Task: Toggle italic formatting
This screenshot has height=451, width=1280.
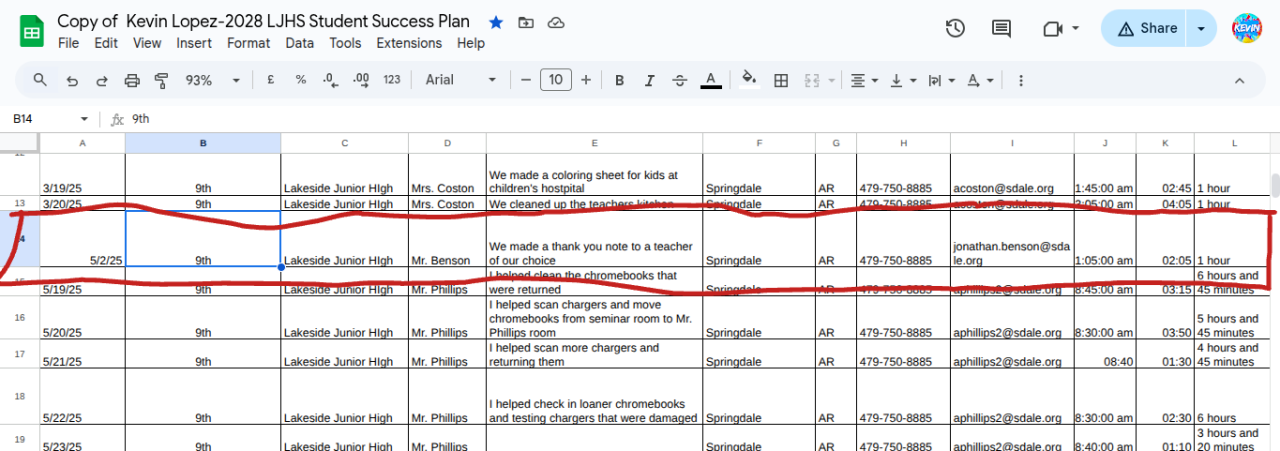Action: [650, 80]
